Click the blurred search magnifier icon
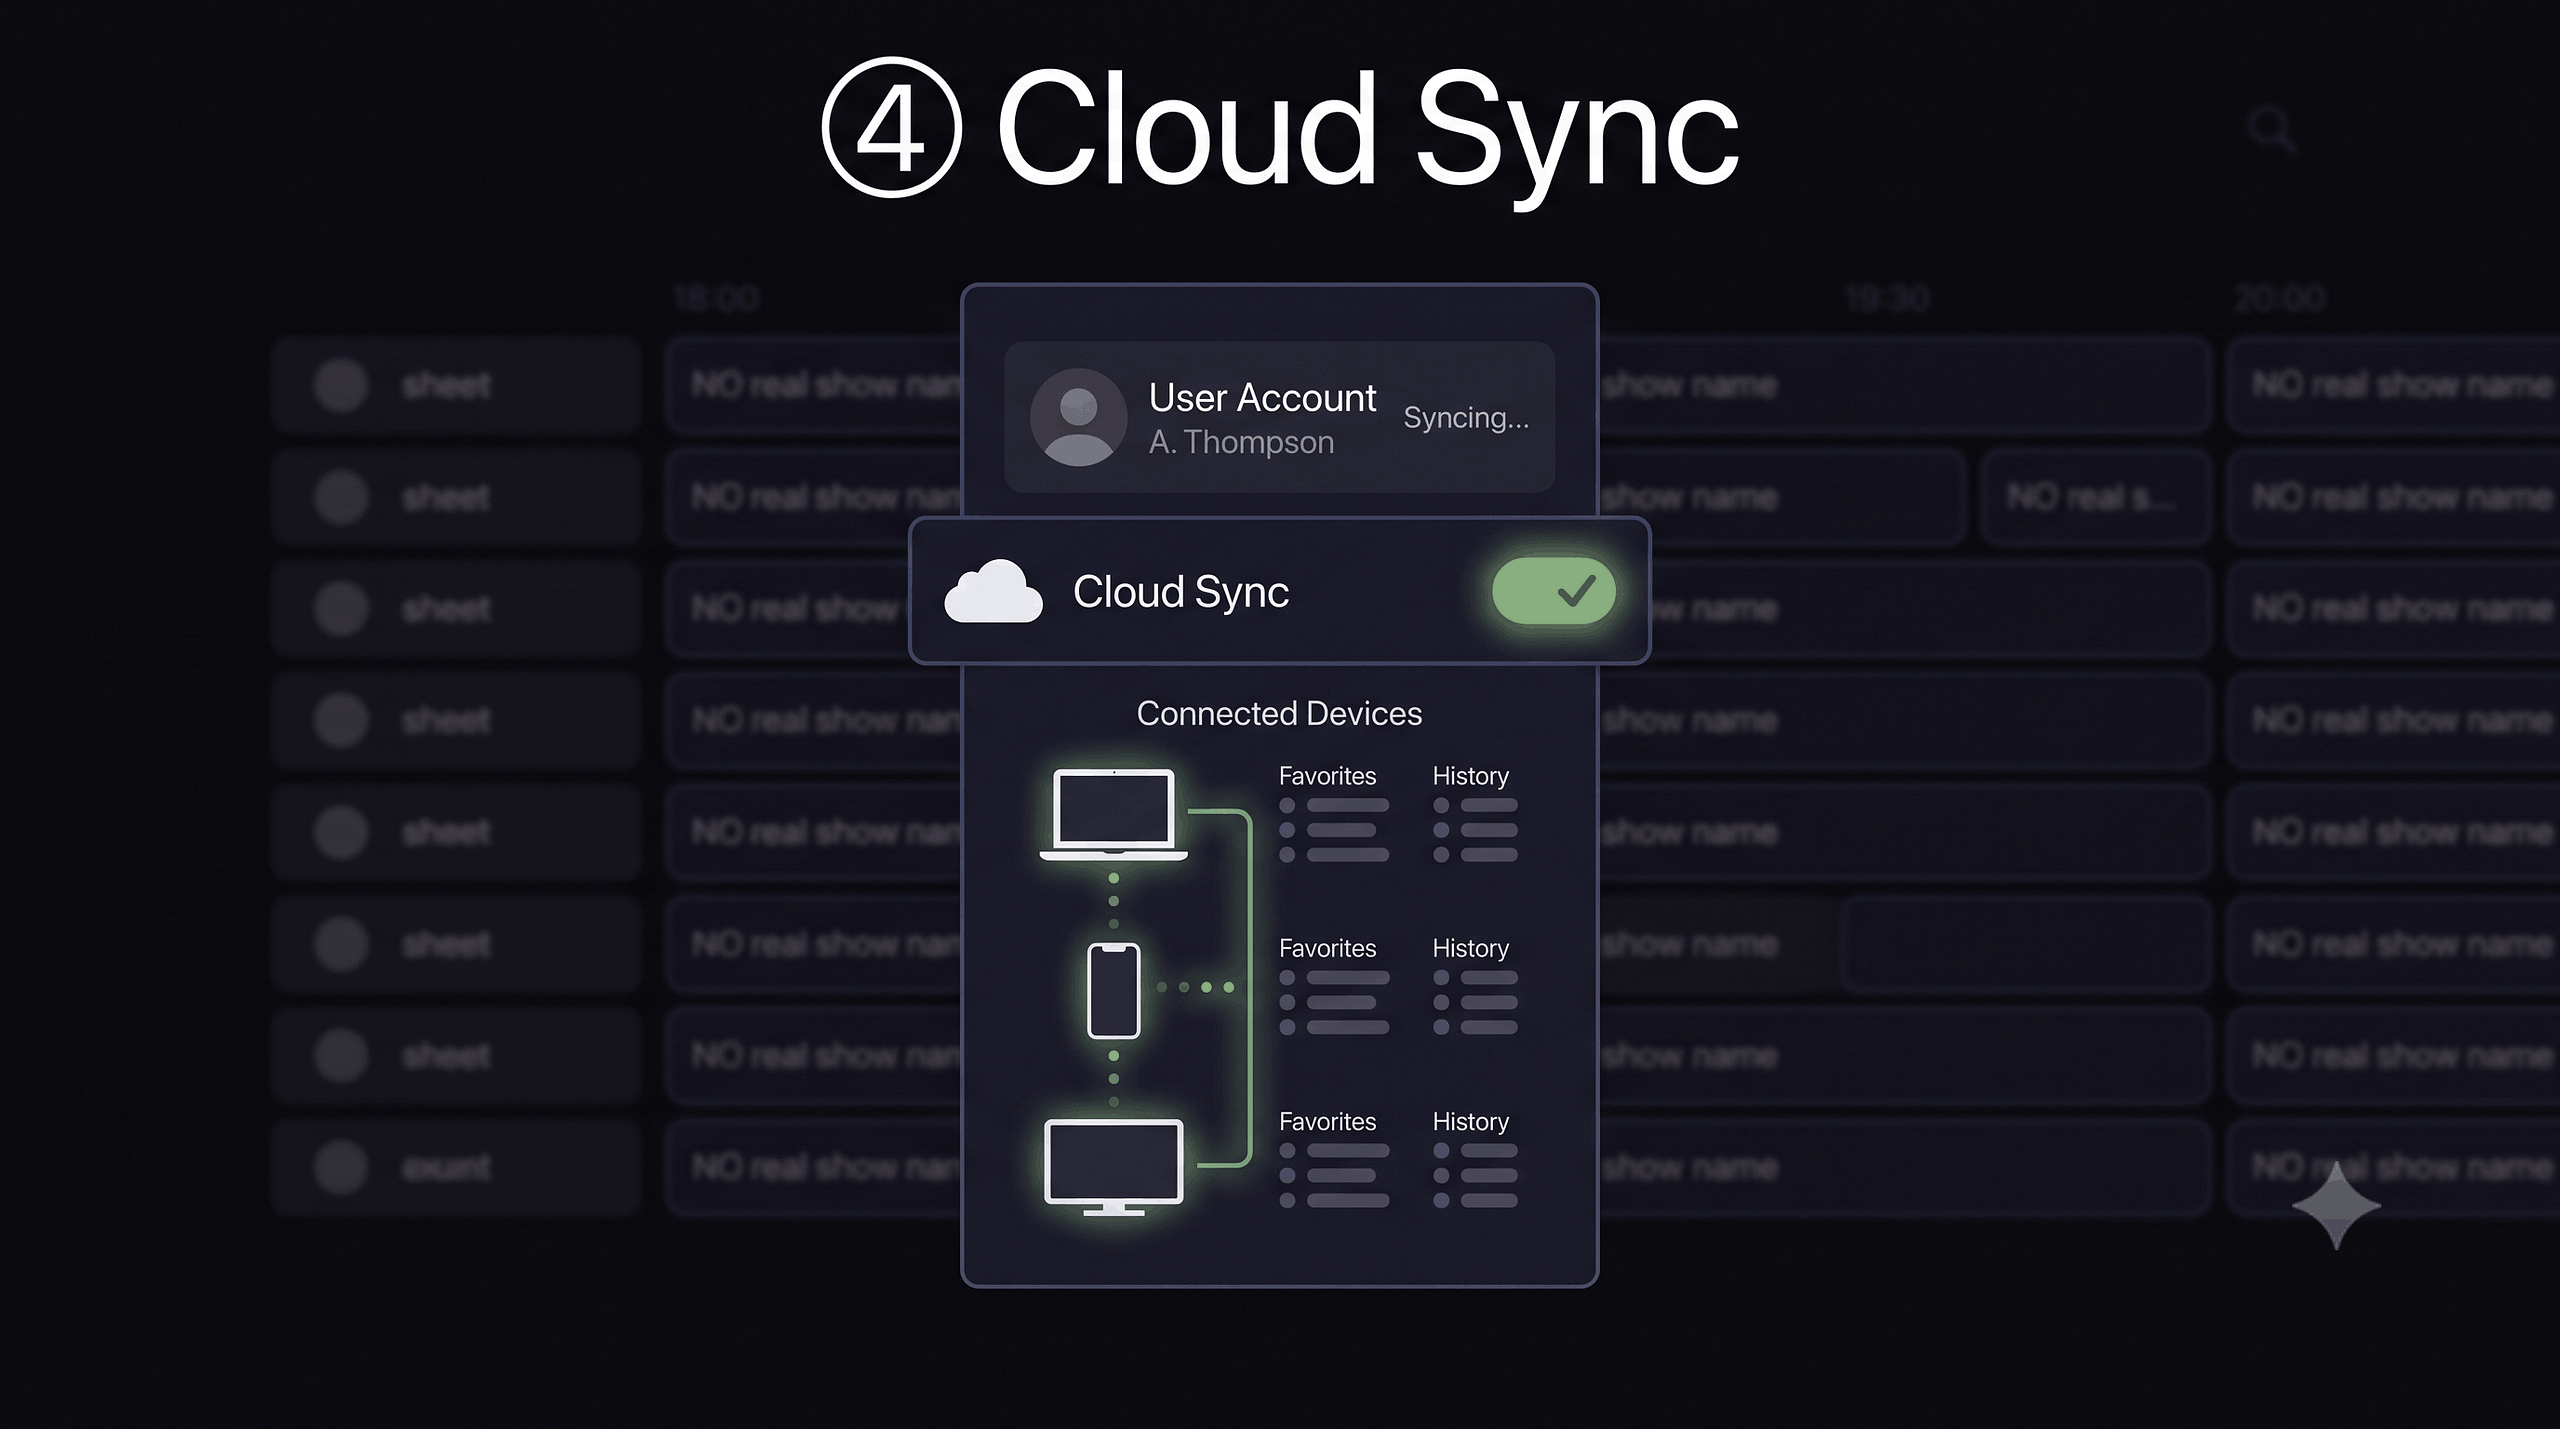This screenshot has height=1429, width=2560. tap(2271, 131)
